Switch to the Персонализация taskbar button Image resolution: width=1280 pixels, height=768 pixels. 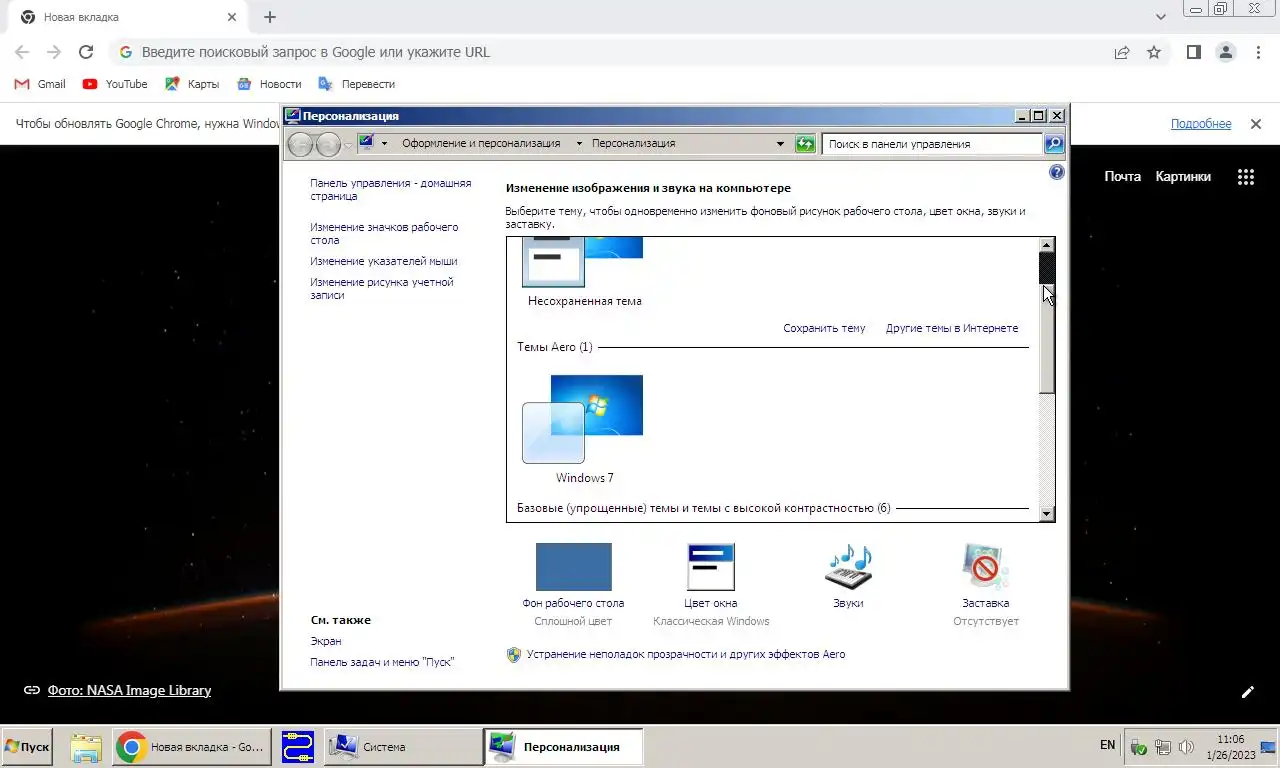(x=563, y=747)
